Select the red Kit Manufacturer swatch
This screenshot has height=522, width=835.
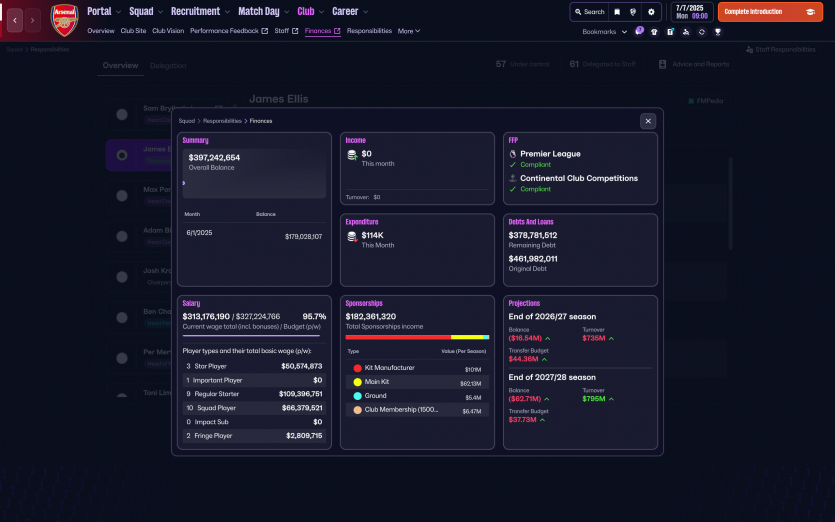[357, 369]
